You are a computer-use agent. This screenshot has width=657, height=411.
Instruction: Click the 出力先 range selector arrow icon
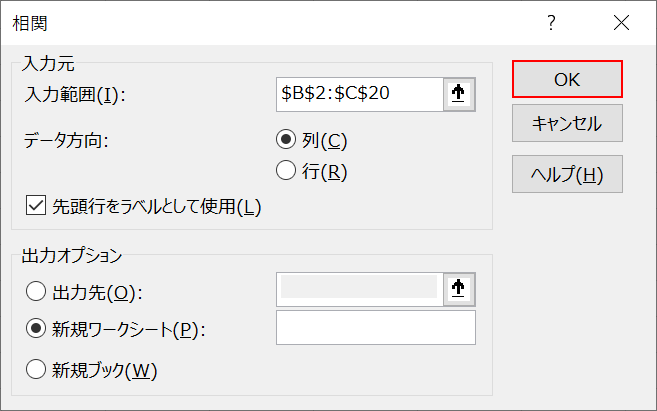(x=459, y=288)
